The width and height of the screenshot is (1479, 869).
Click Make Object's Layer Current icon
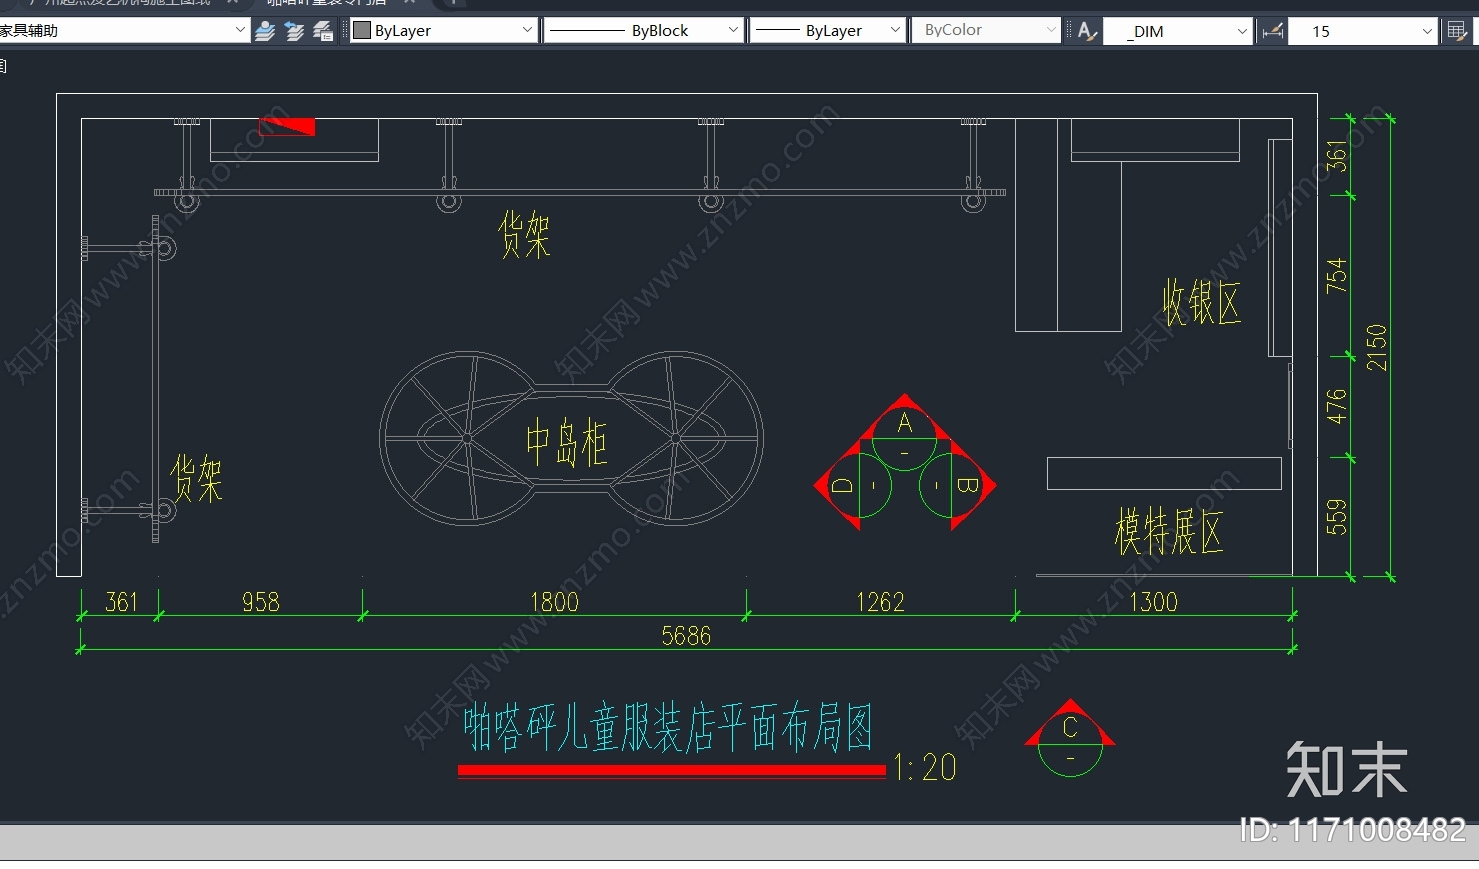pyautogui.click(x=265, y=31)
